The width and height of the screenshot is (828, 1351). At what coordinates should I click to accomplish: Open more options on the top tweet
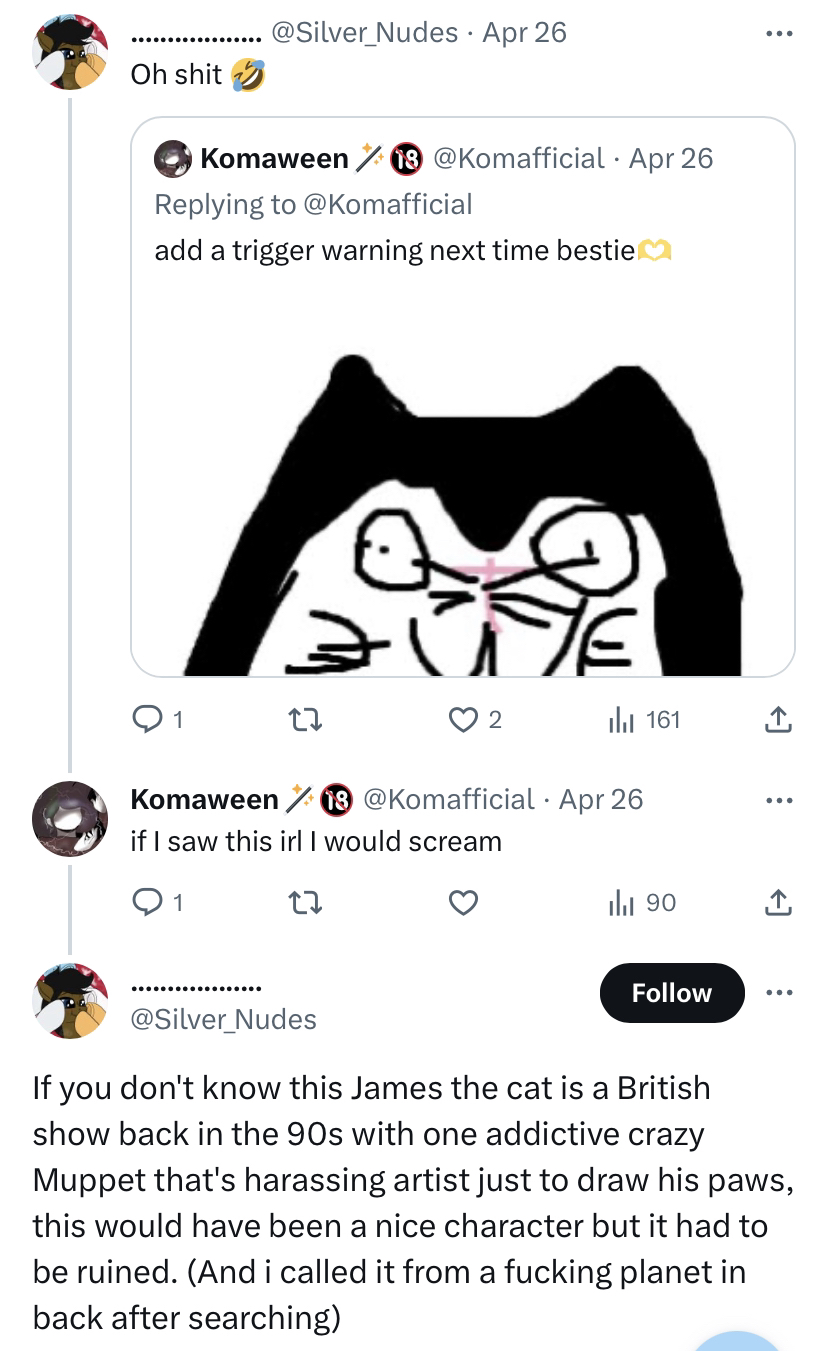[778, 34]
